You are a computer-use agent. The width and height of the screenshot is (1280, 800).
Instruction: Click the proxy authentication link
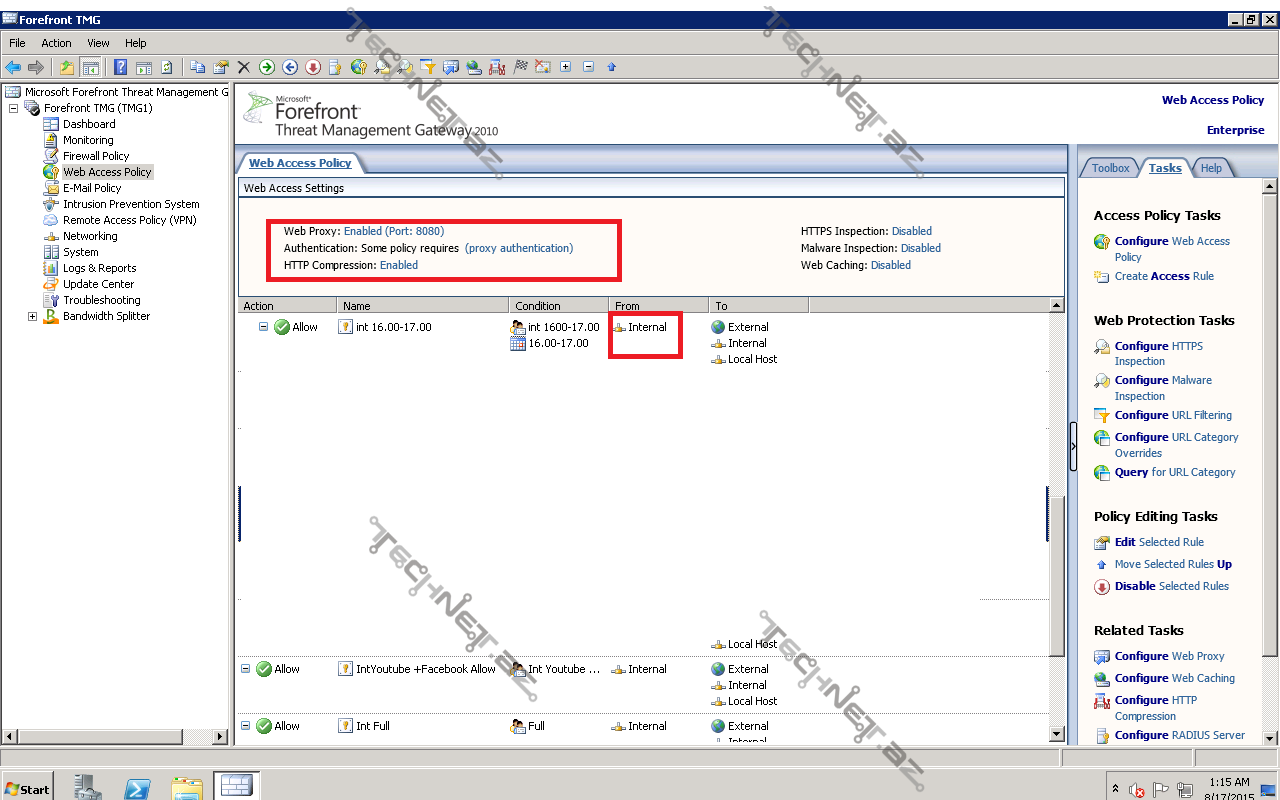click(x=519, y=248)
